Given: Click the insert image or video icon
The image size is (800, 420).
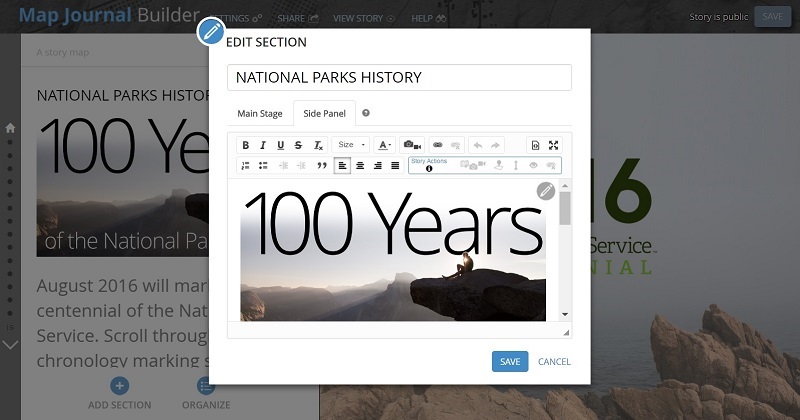Looking at the screenshot, I should click(412, 145).
